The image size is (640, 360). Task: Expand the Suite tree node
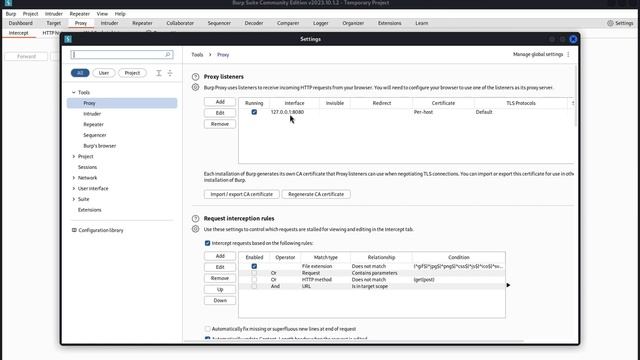tap(74, 199)
